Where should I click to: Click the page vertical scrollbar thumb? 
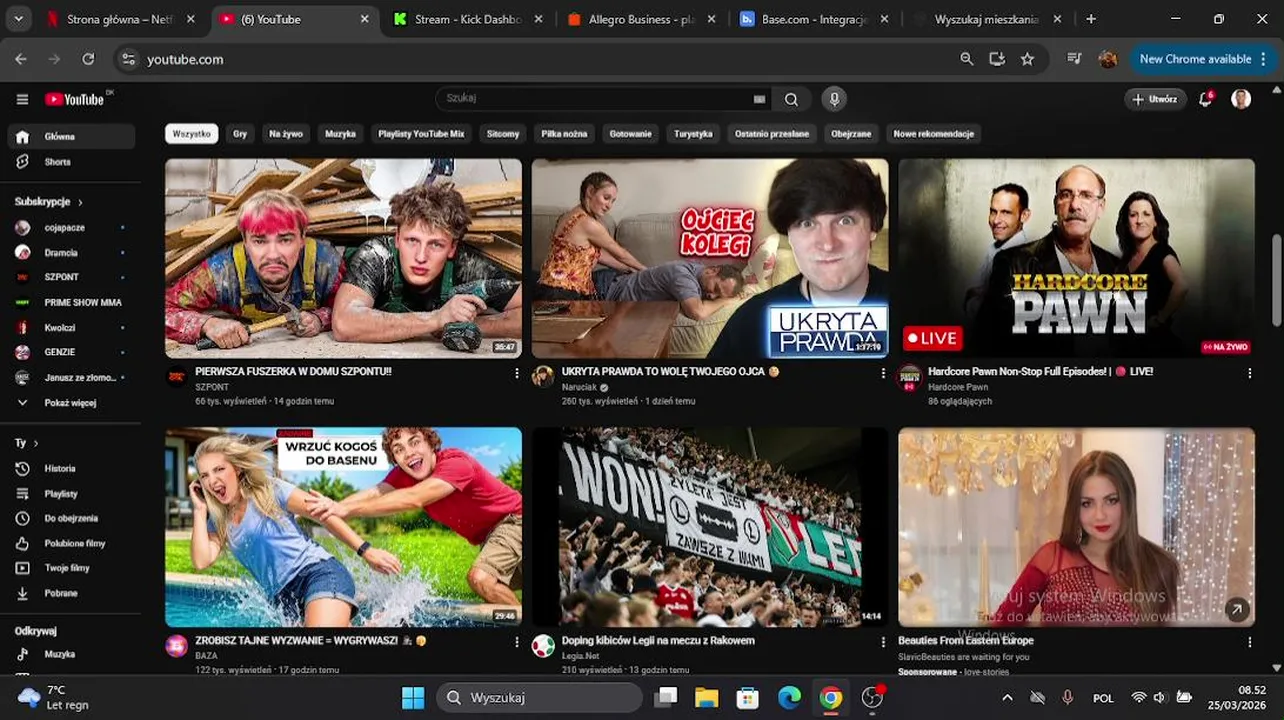click(x=1276, y=279)
